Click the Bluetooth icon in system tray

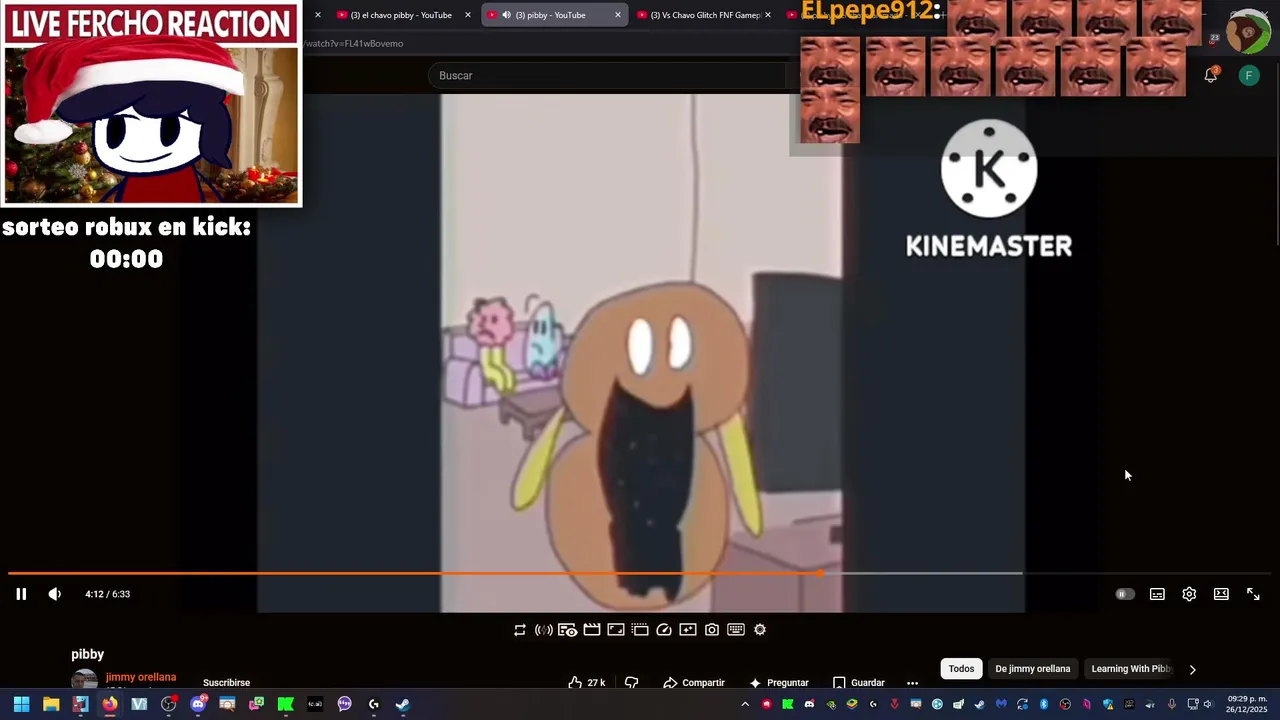[1043, 704]
